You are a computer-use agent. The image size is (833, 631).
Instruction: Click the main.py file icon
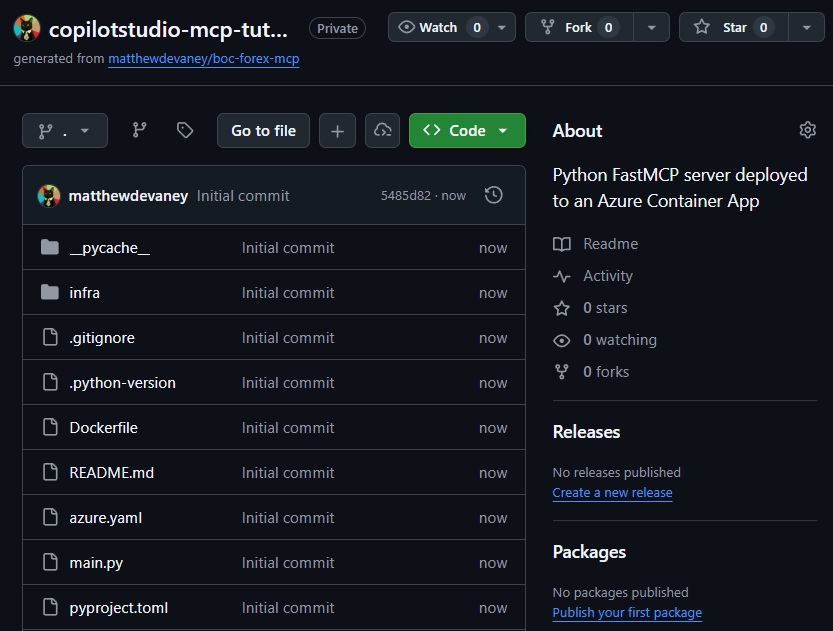click(50, 562)
